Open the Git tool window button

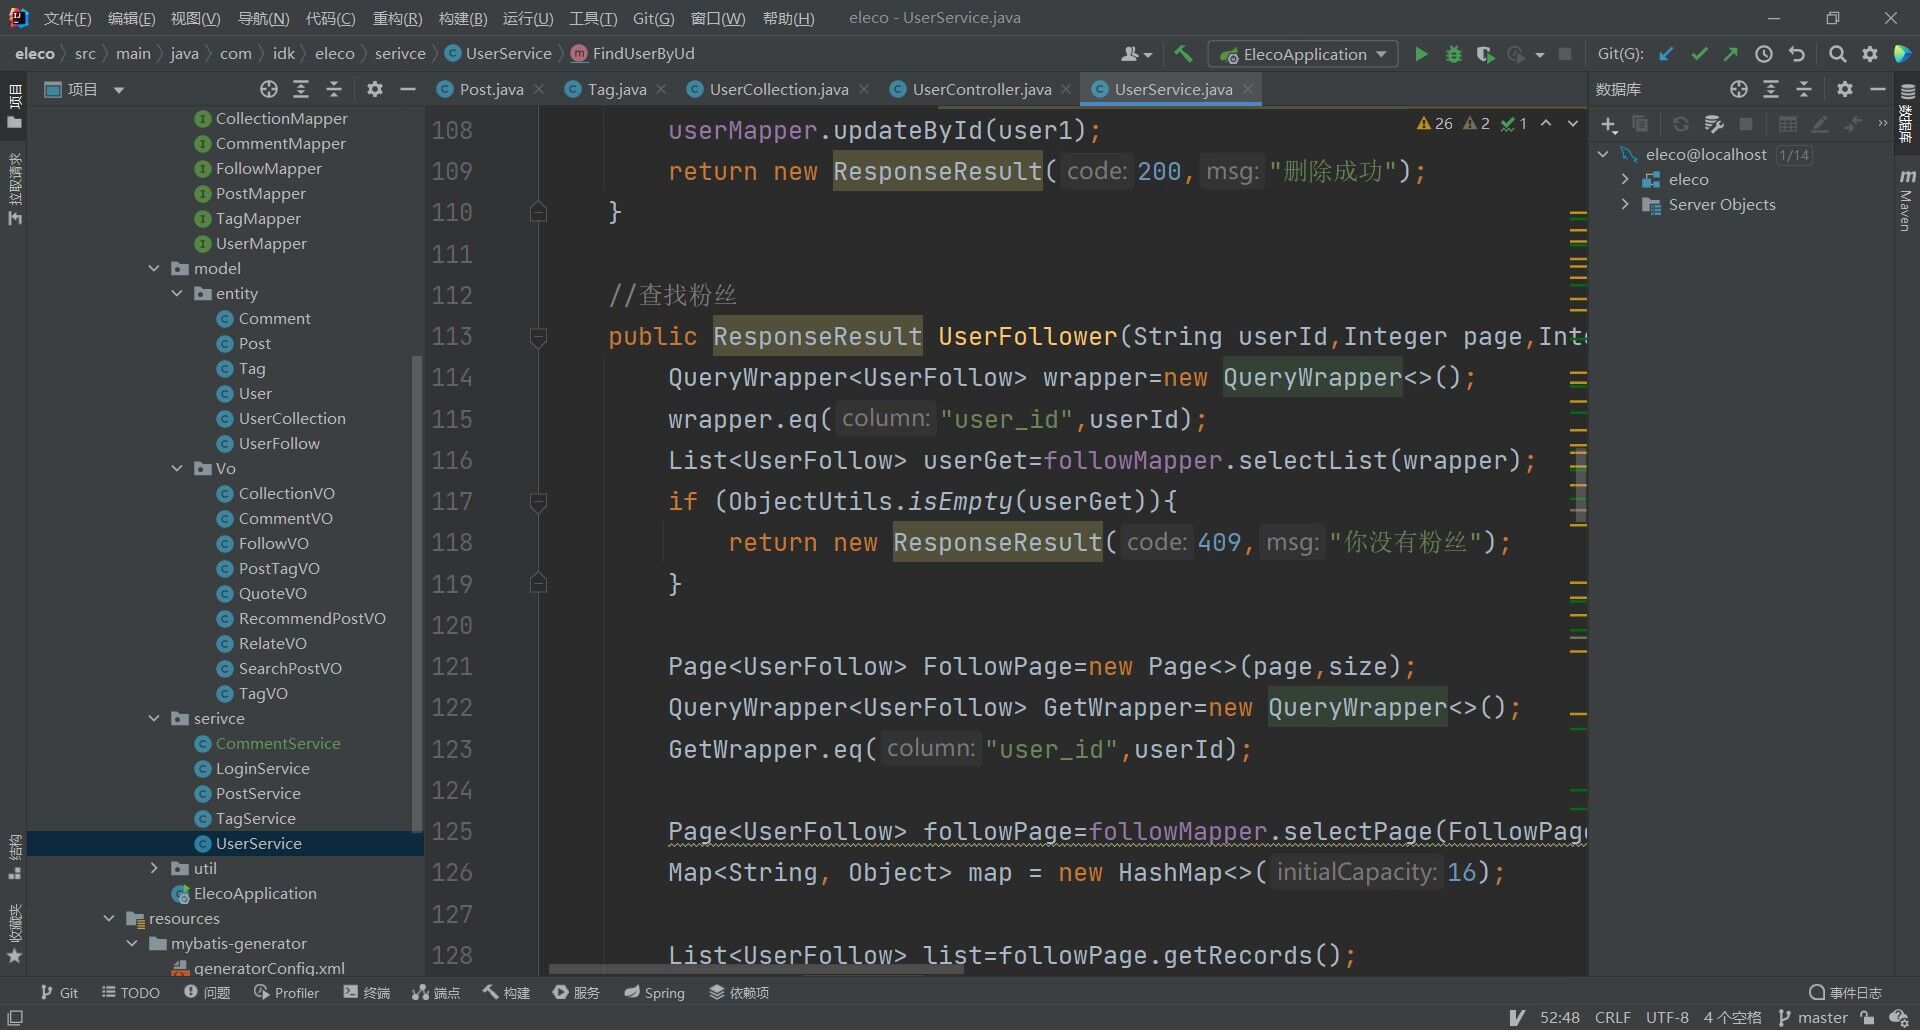pyautogui.click(x=59, y=992)
